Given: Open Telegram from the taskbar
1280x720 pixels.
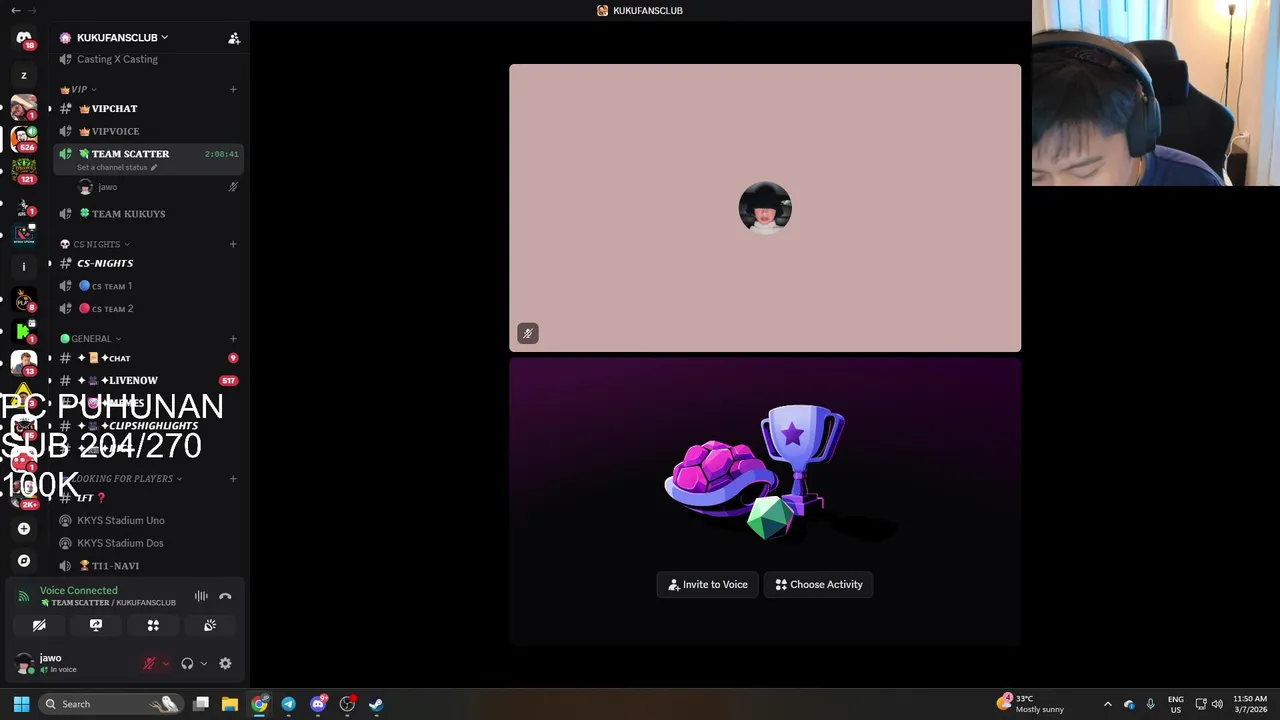Looking at the screenshot, I should pos(288,704).
